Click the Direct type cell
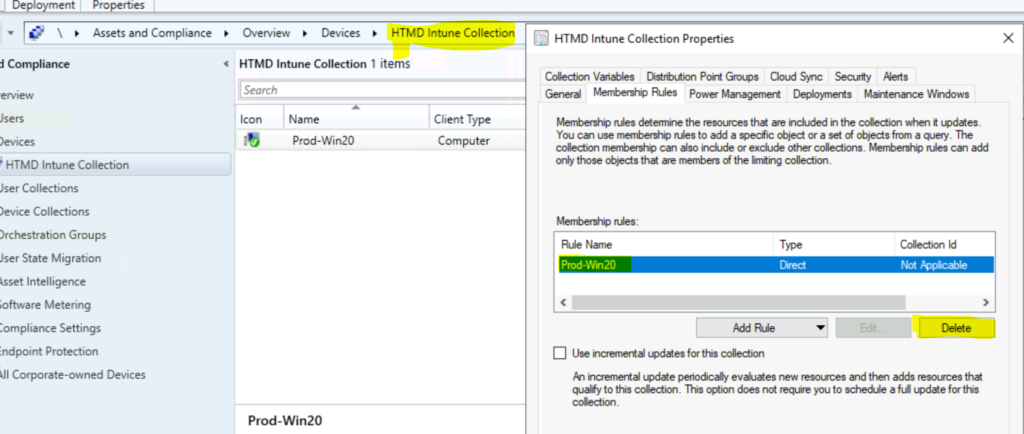 [793, 265]
